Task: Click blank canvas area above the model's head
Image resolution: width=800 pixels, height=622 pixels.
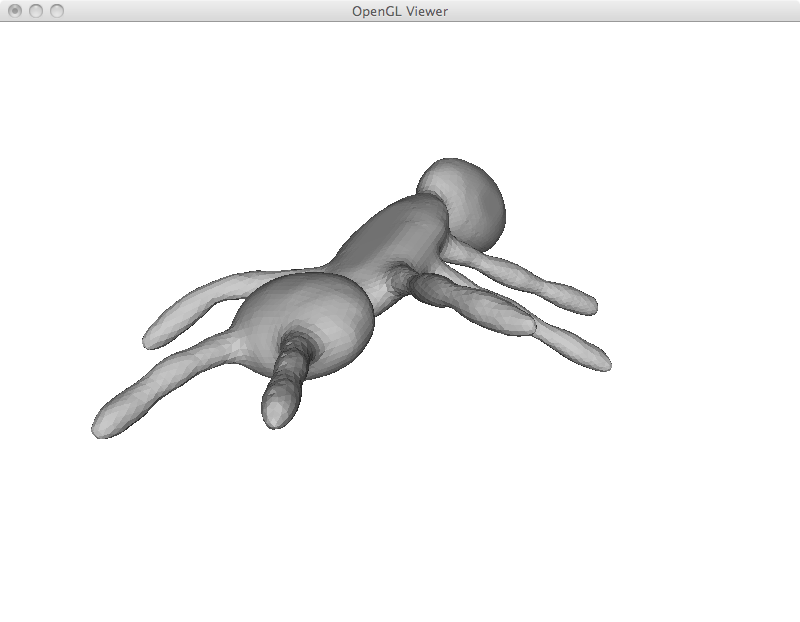Action: tap(460, 90)
